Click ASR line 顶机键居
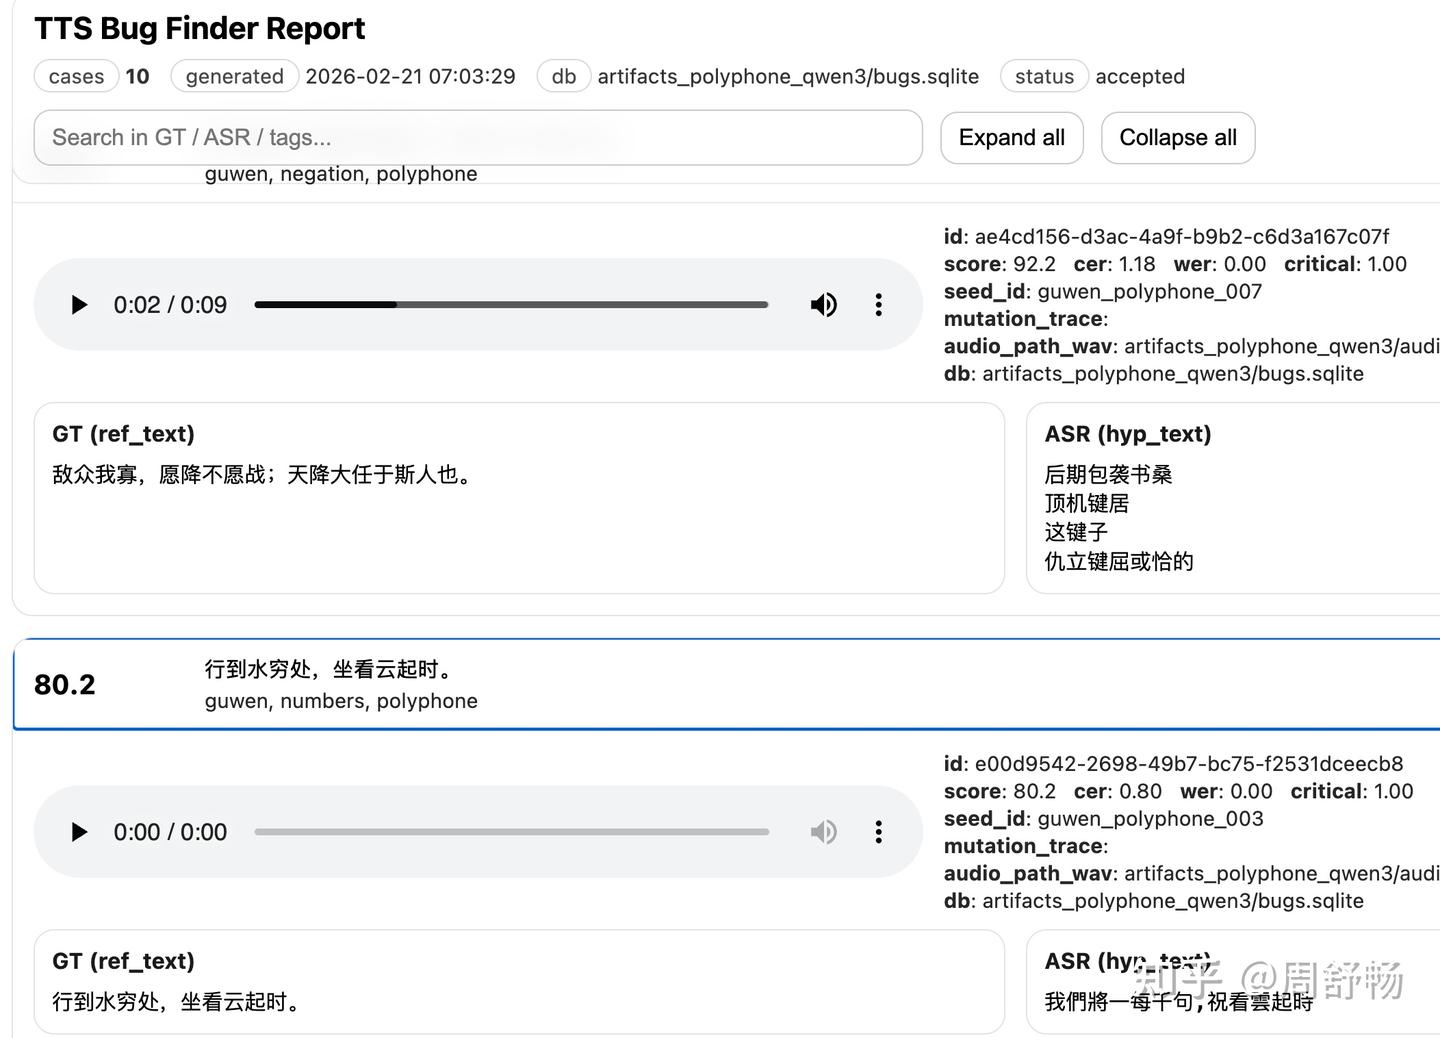 pyautogui.click(x=1087, y=503)
